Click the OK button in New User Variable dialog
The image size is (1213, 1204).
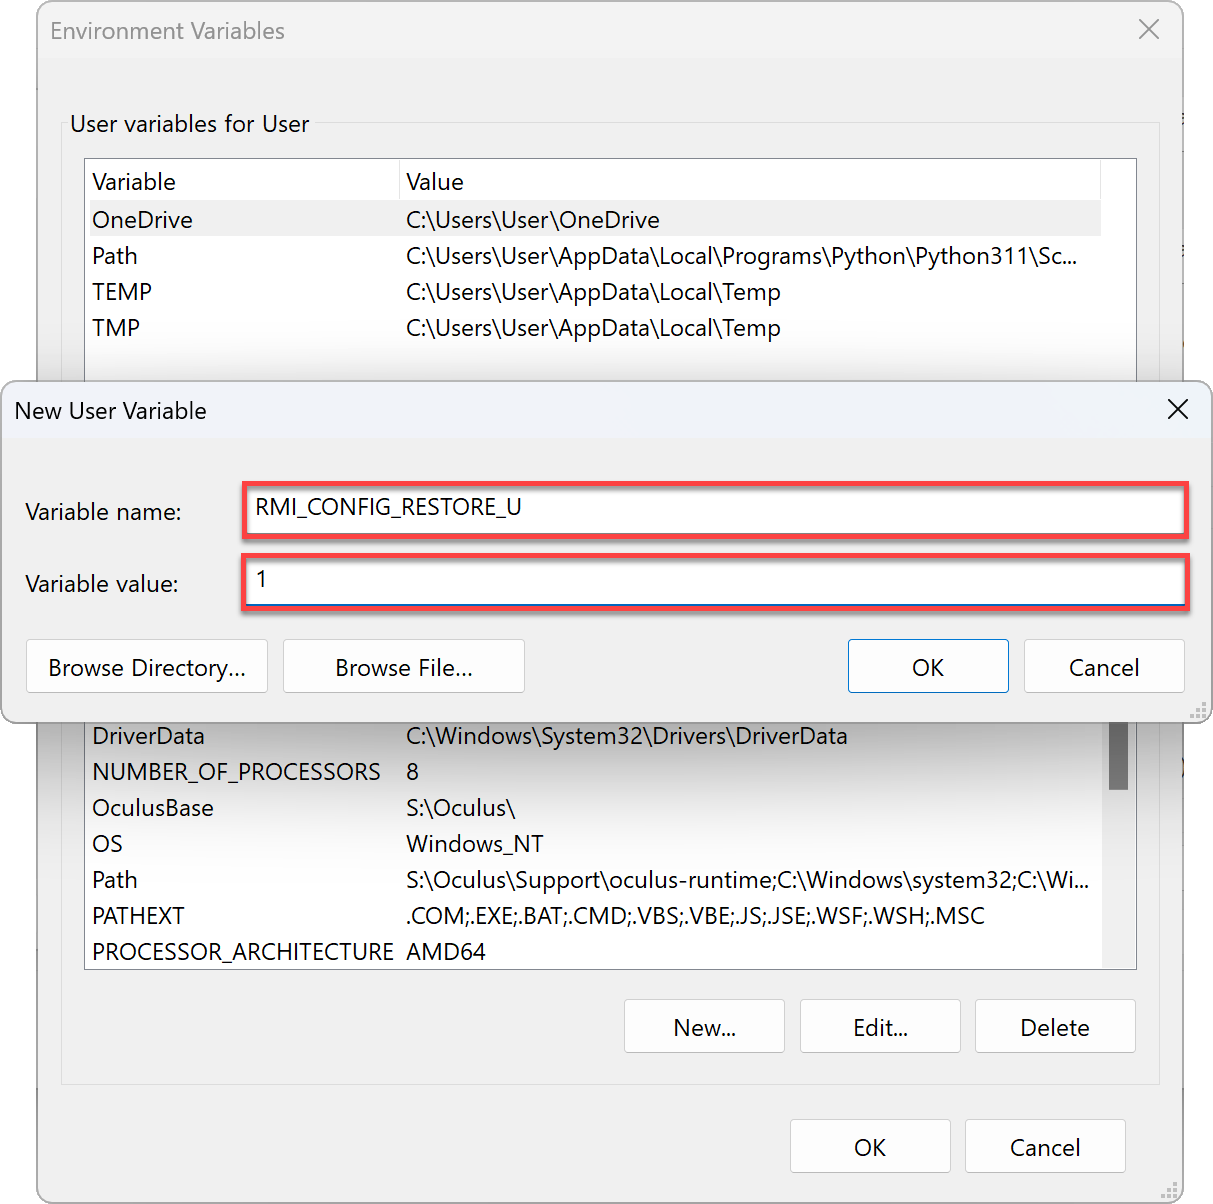point(927,666)
